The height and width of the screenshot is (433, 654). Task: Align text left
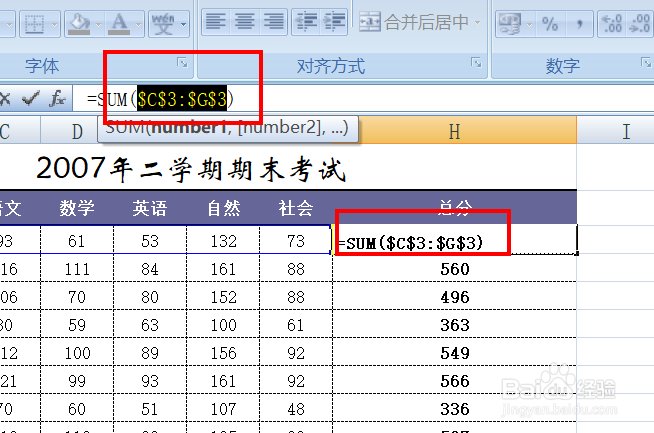216,21
